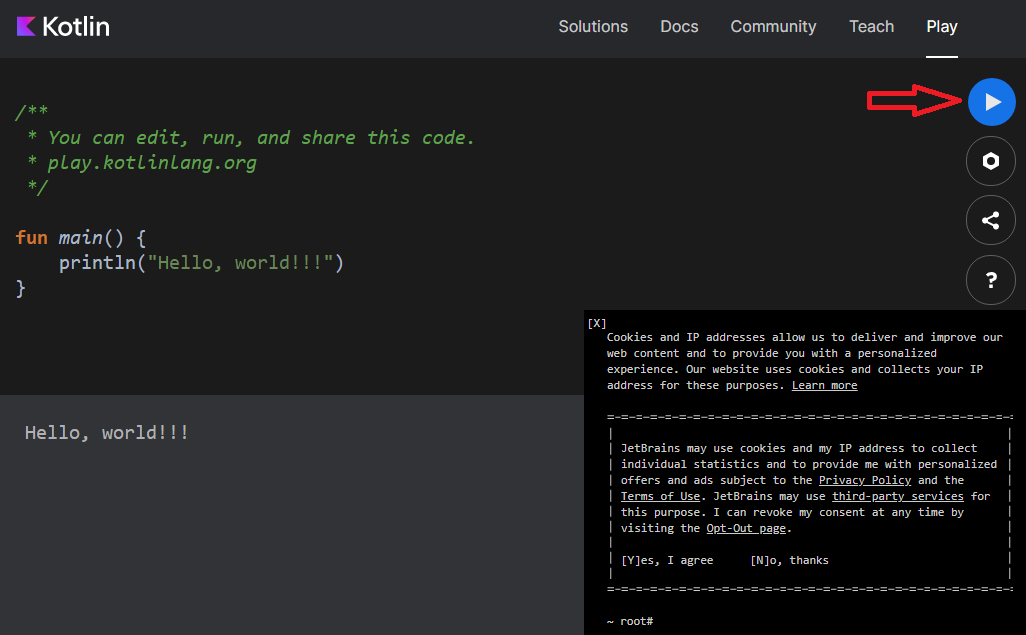This screenshot has height=635, width=1026.
Task: Open the Privacy Policy link
Action: [x=864, y=481]
